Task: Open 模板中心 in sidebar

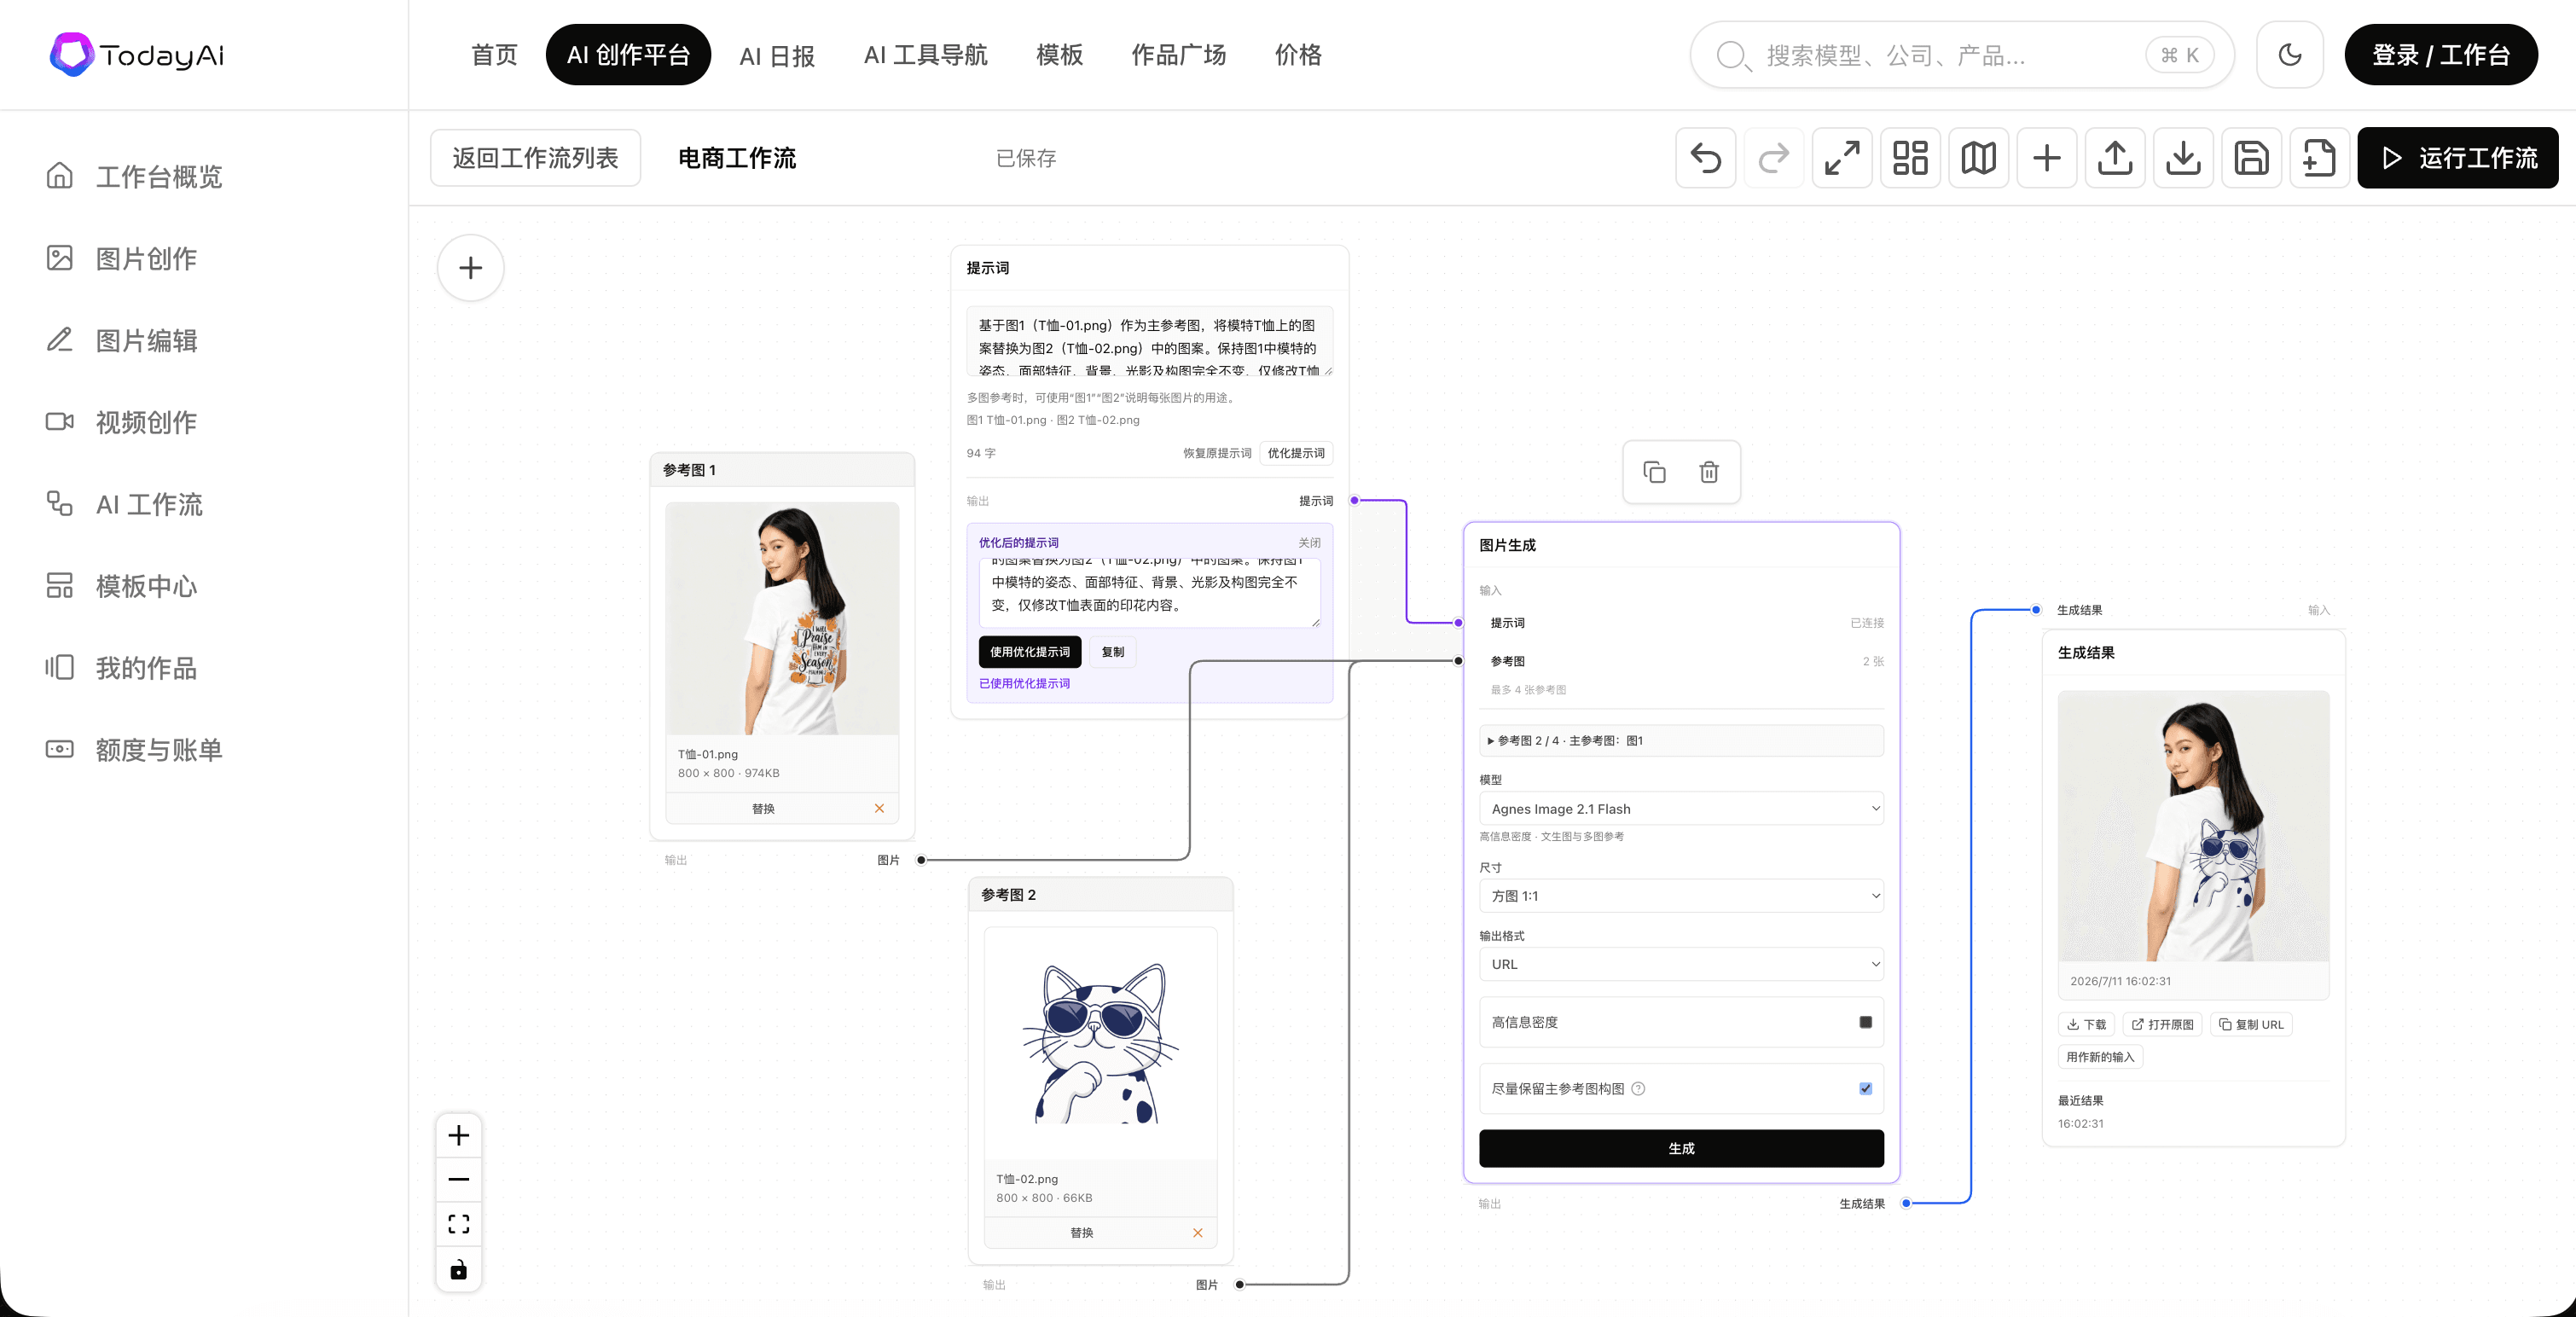Action: [x=122, y=587]
